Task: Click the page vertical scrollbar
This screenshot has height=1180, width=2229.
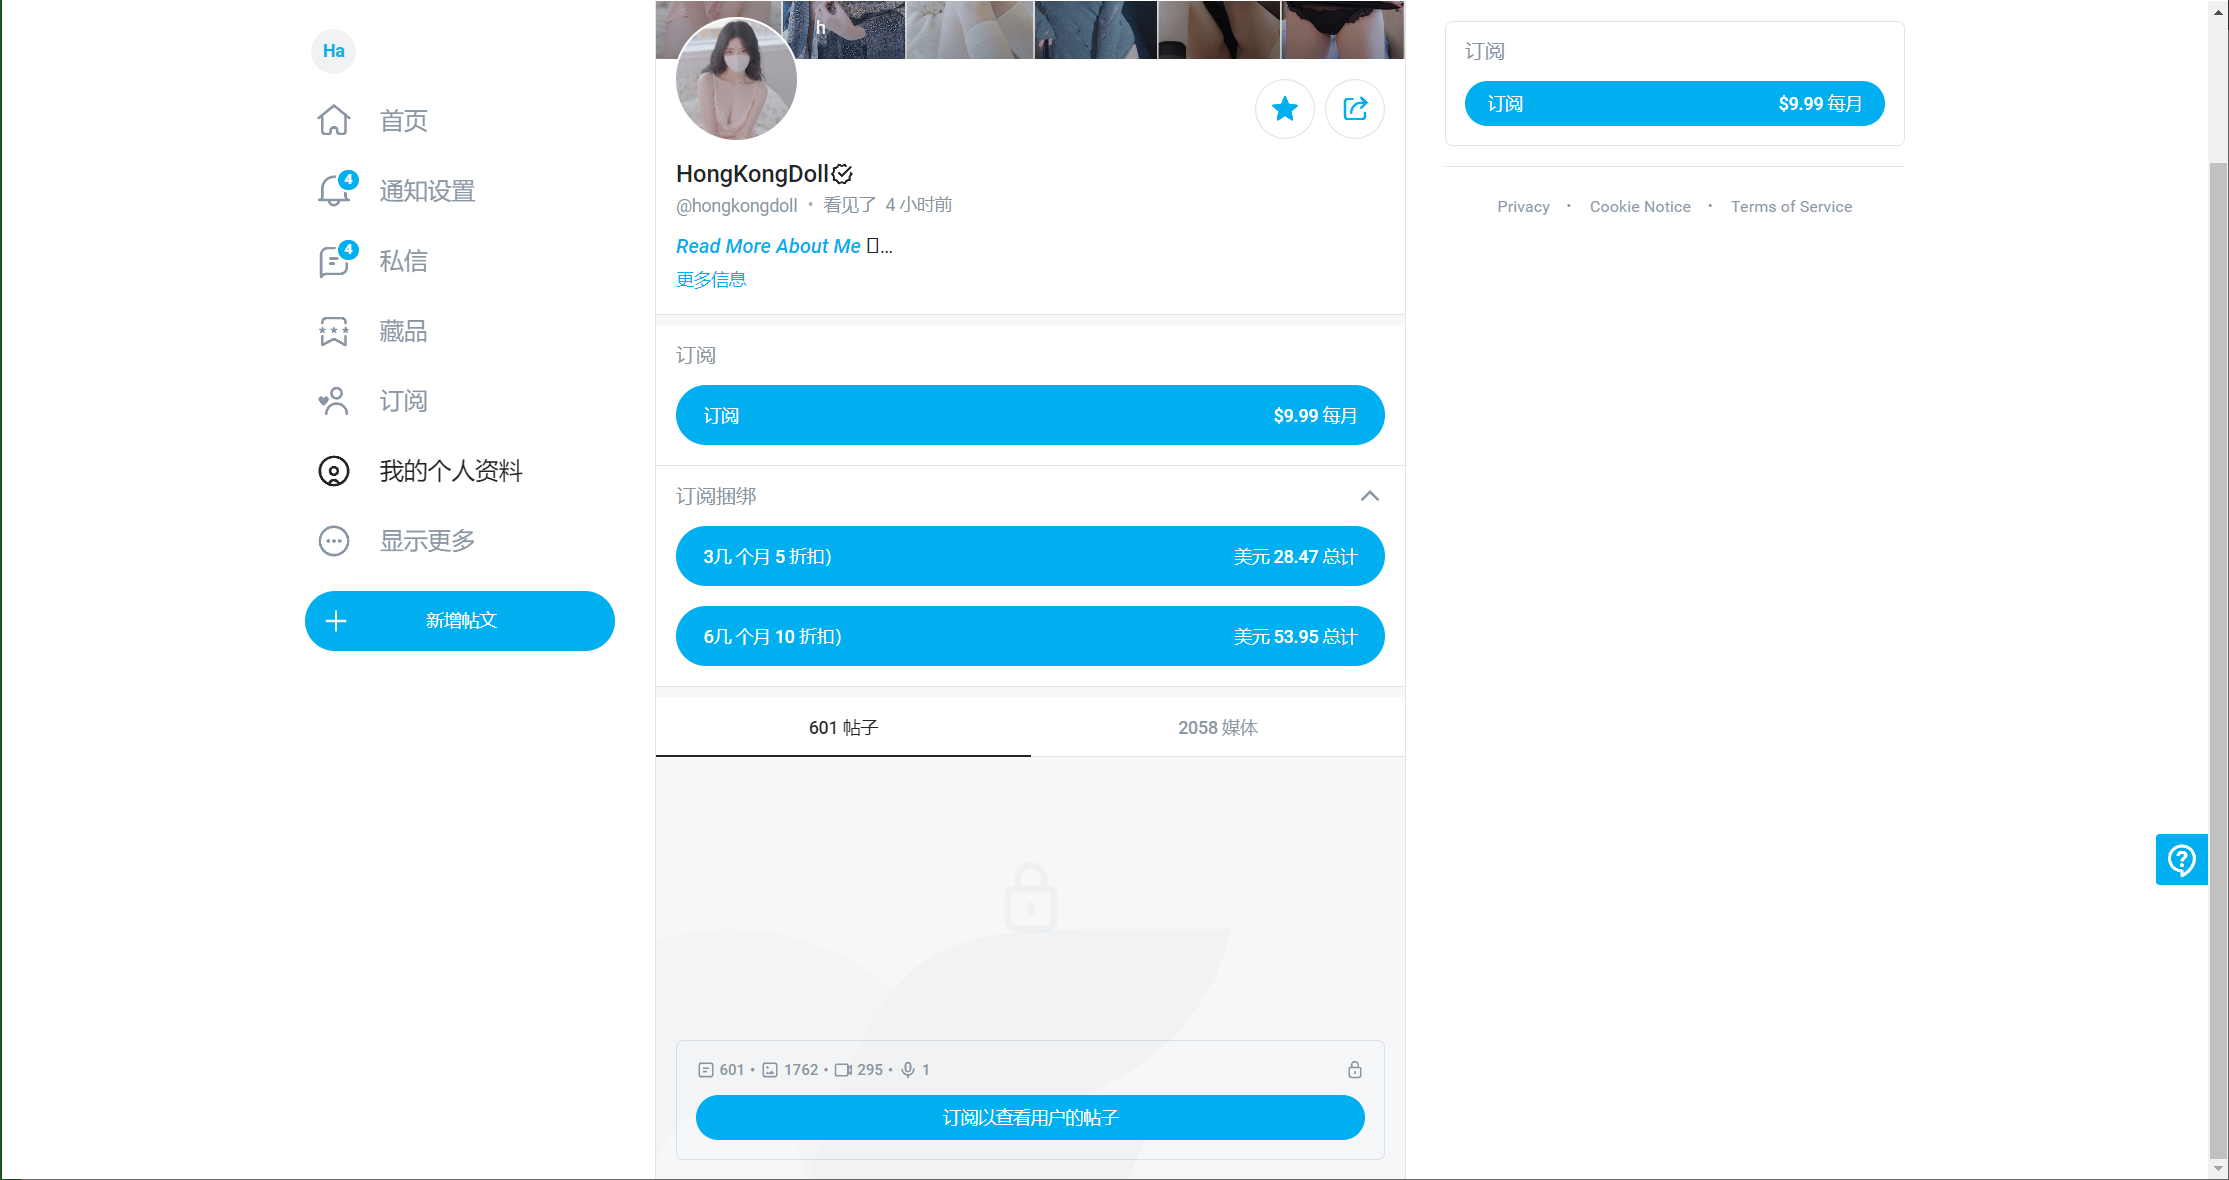Action: 2219,660
